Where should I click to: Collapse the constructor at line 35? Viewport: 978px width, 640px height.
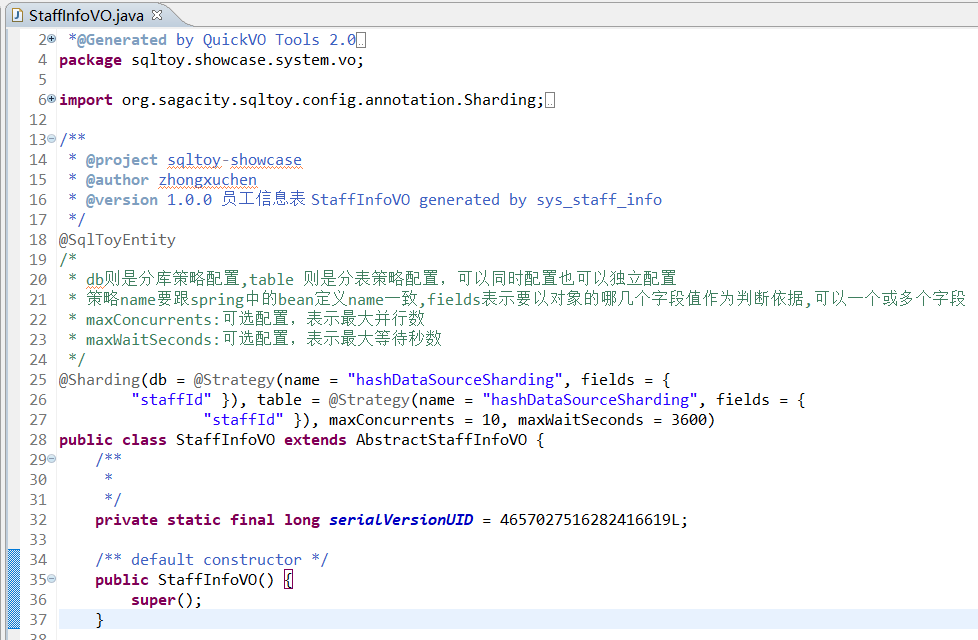coord(52,578)
